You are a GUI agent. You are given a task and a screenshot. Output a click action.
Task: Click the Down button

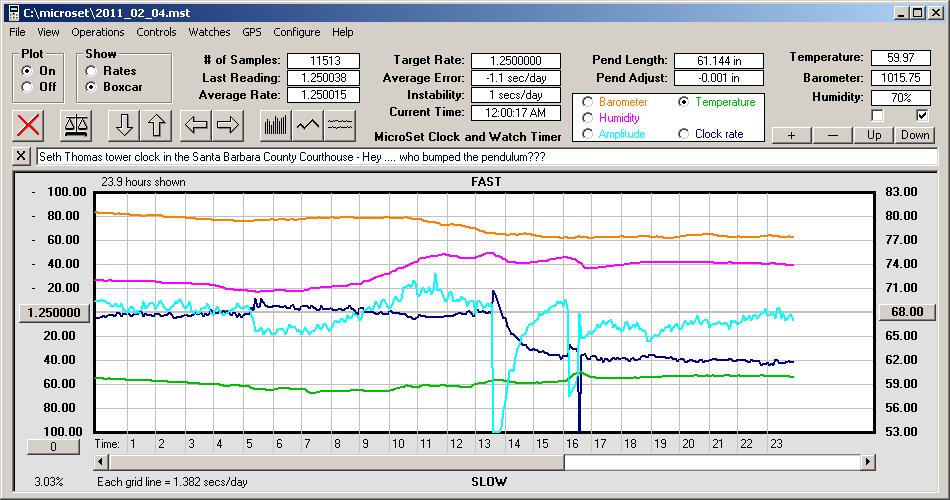[915, 135]
